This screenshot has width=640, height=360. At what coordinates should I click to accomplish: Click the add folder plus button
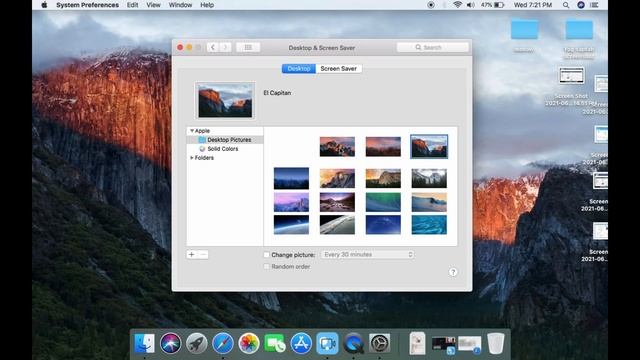pos(191,255)
